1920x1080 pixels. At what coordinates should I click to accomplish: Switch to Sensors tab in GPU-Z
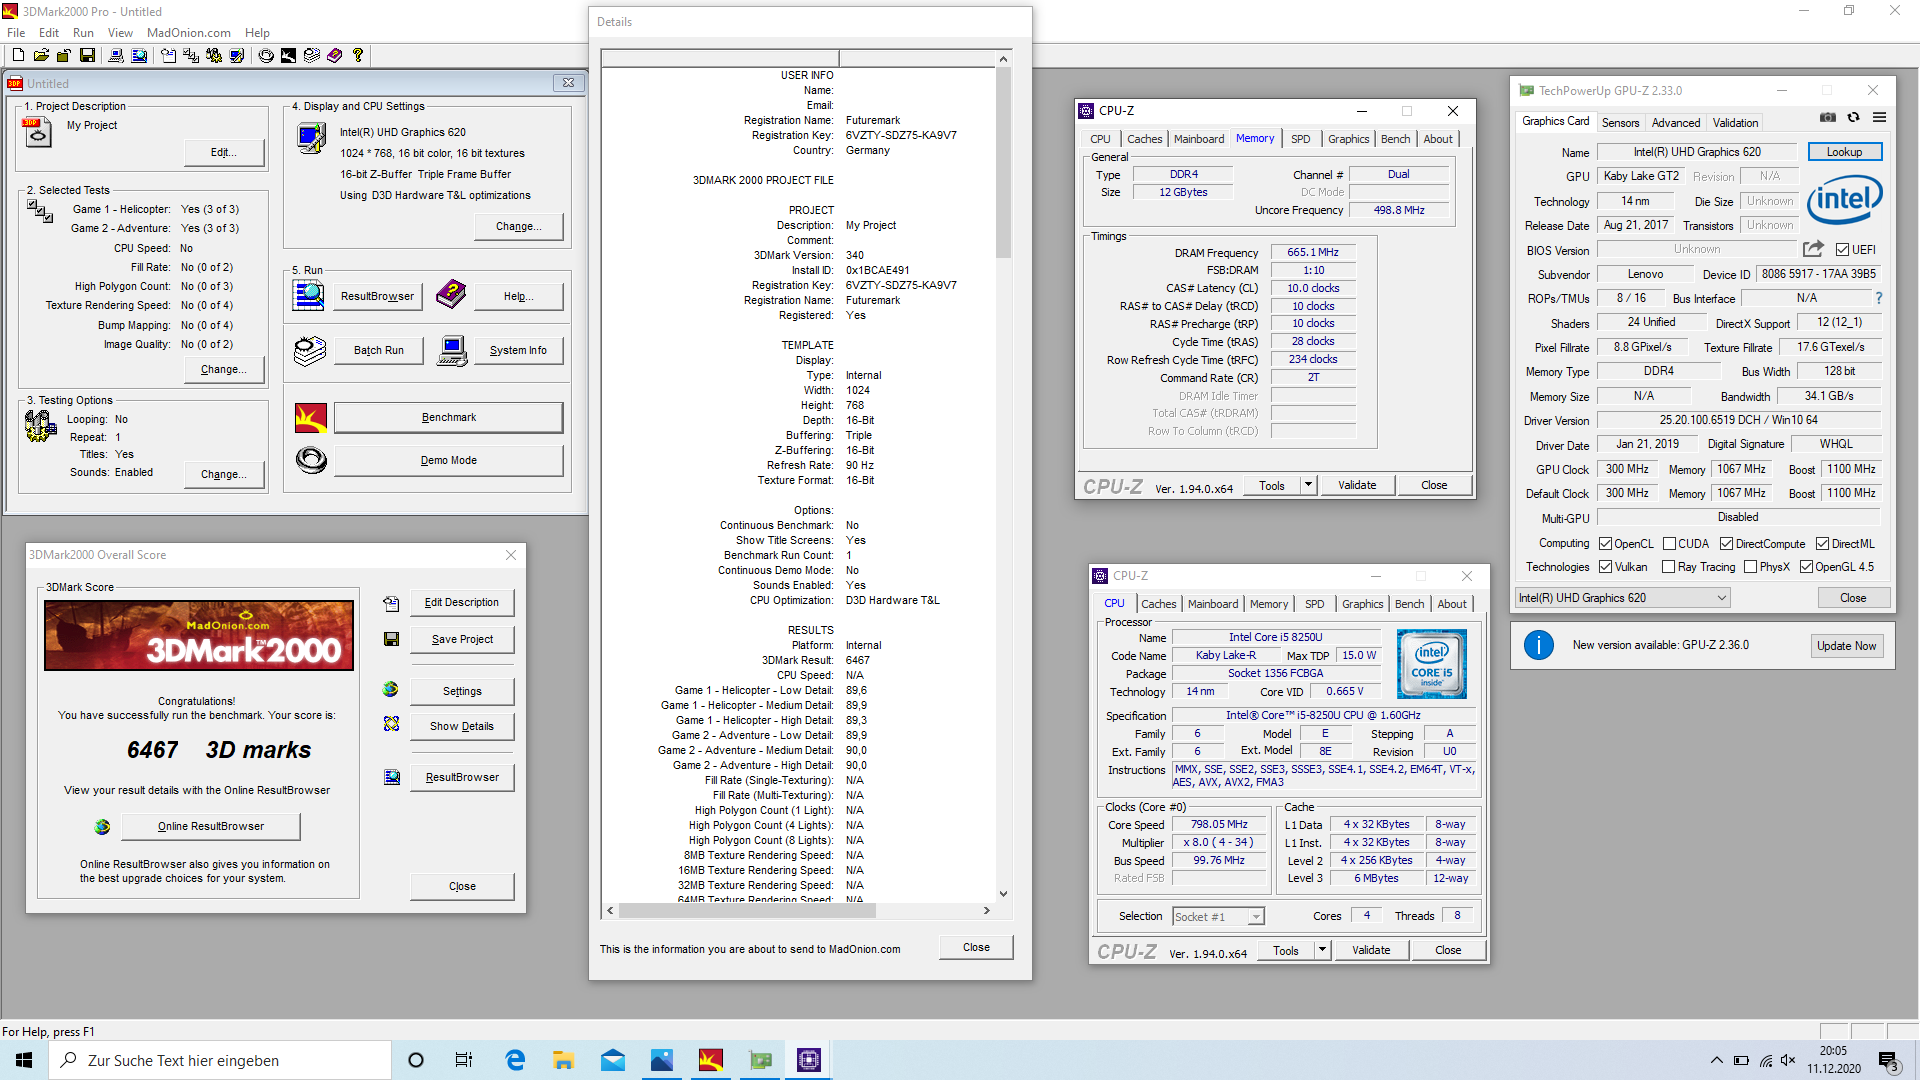1620,123
